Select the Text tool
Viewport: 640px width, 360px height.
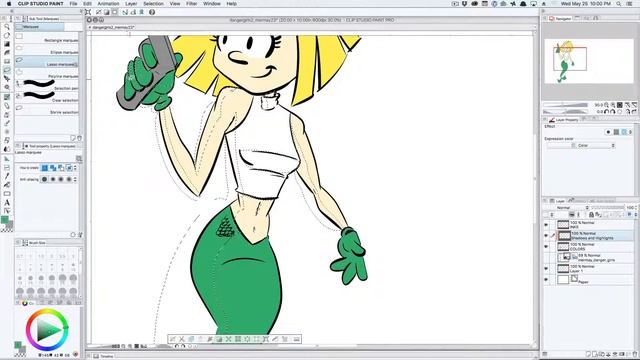[7, 202]
